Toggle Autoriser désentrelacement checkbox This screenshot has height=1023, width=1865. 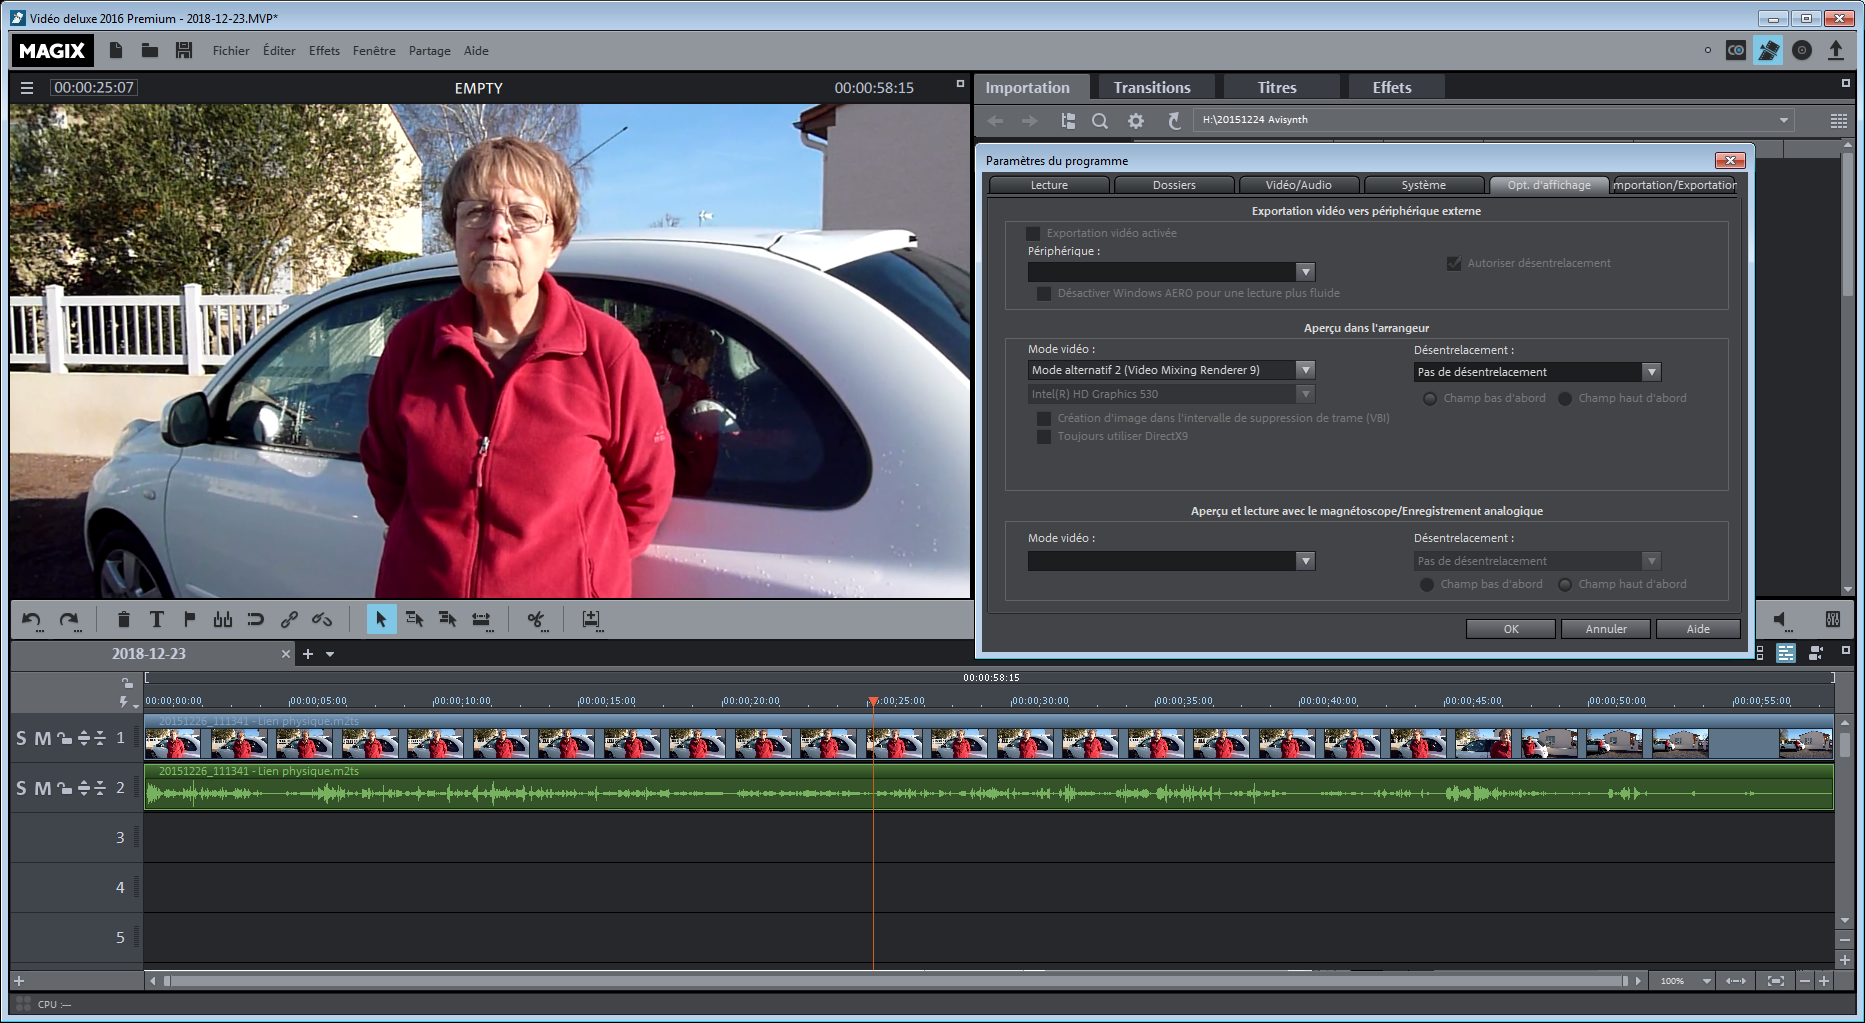(1454, 263)
